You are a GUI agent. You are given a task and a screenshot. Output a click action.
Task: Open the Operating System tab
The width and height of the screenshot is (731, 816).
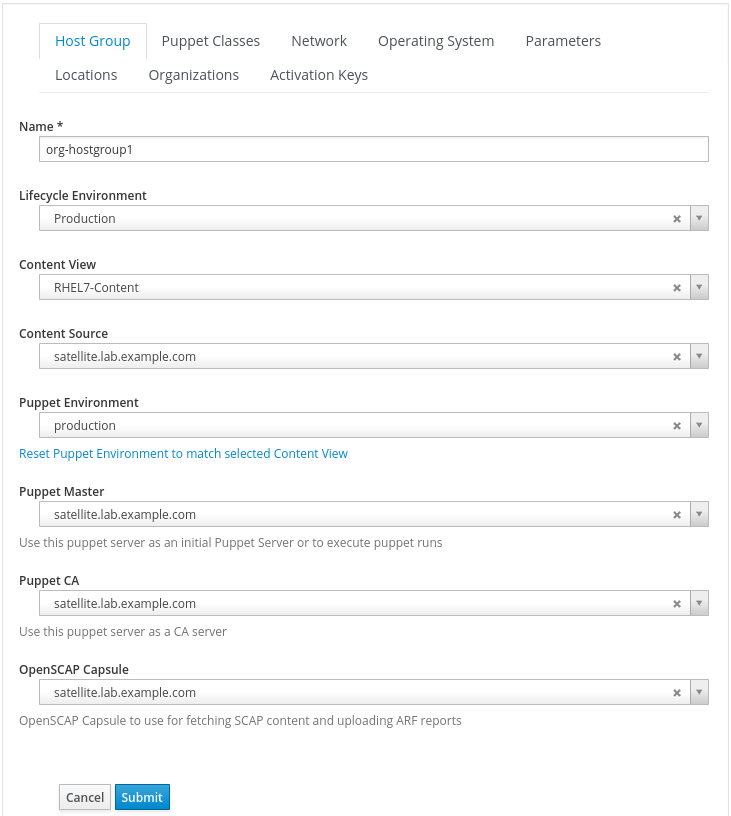coord(436,41)
